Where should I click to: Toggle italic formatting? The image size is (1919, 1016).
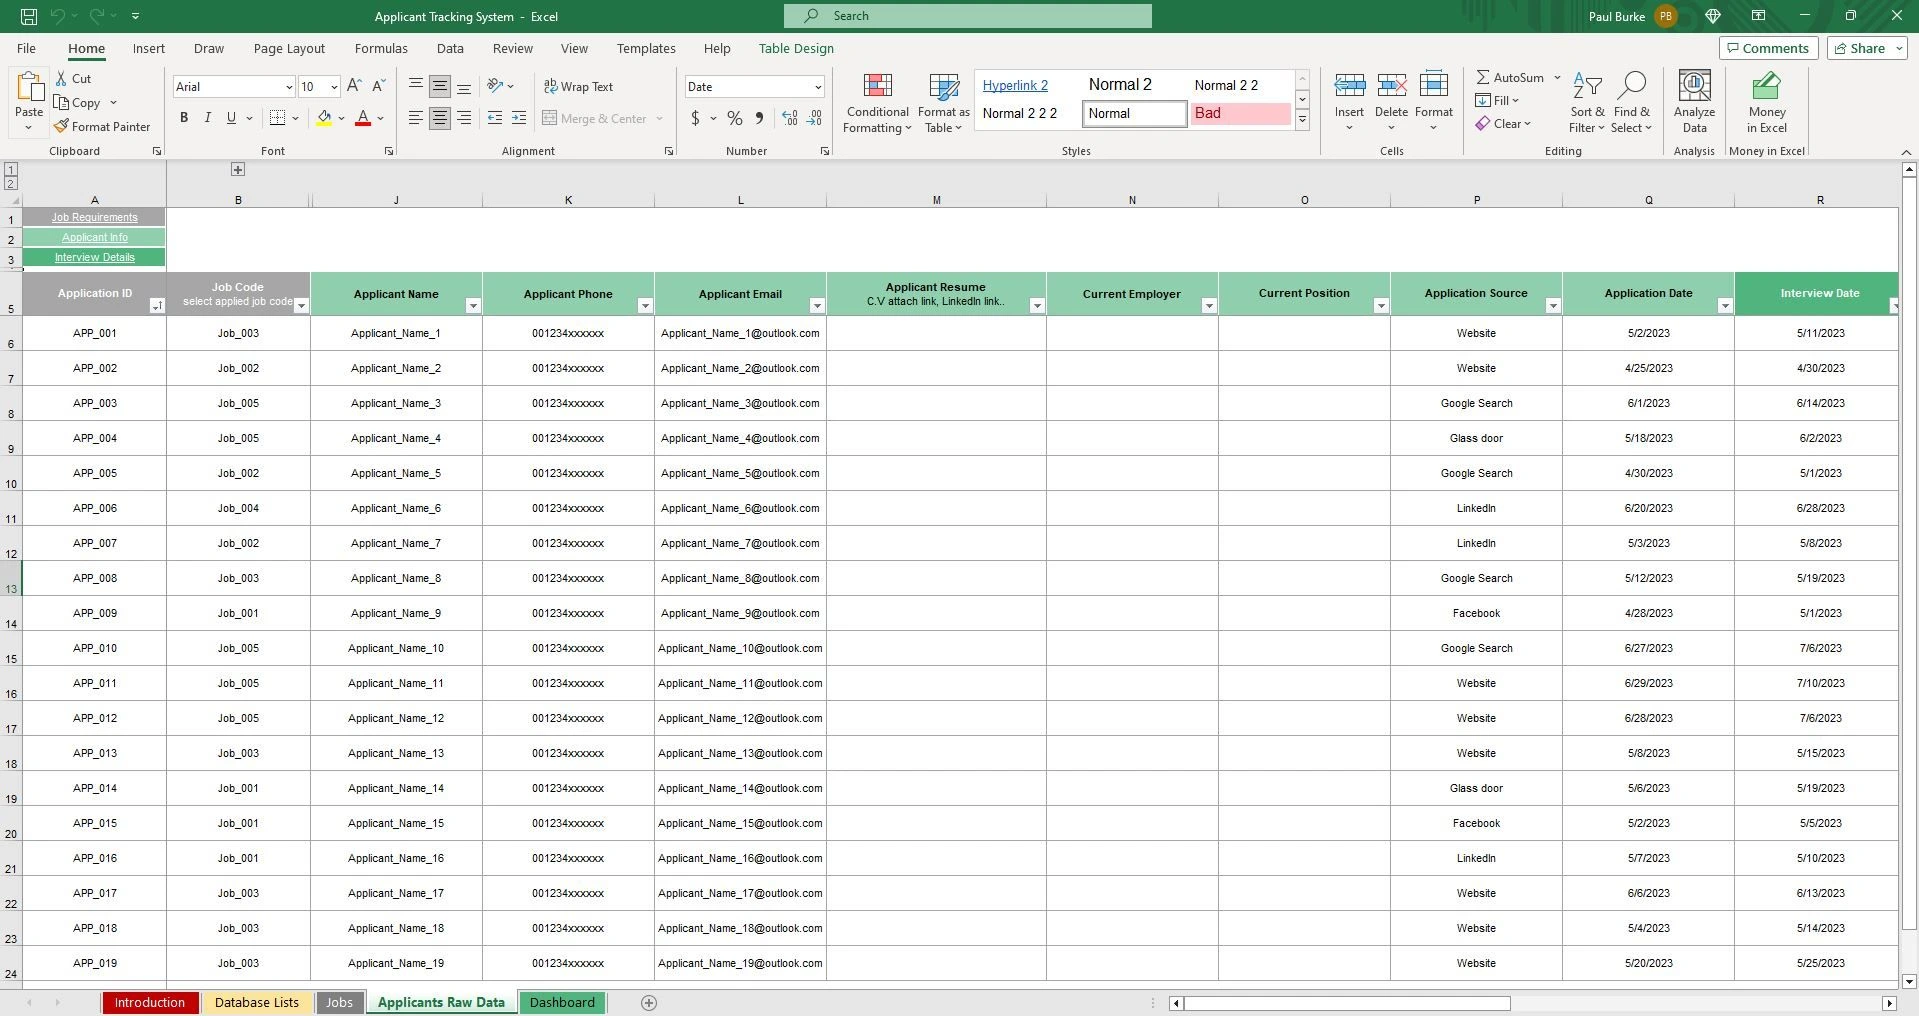tap(207, 117)
